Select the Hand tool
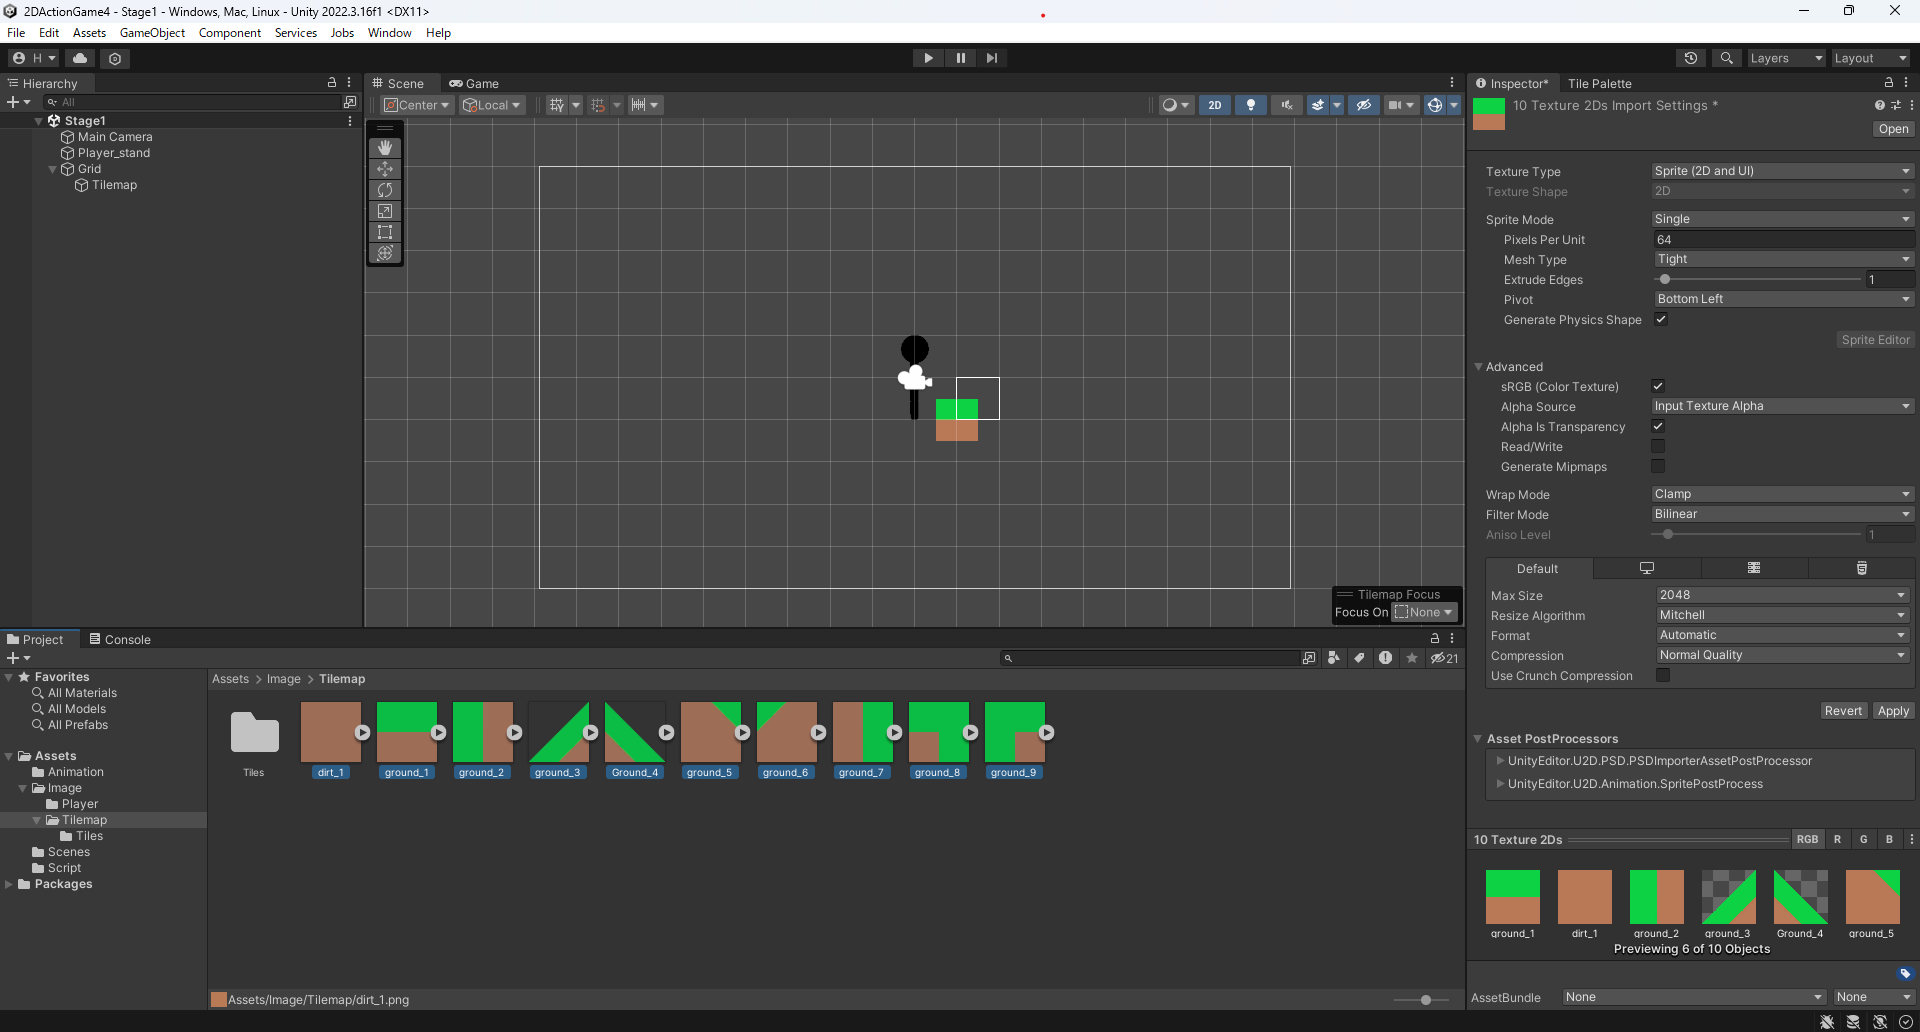The width and height of the screenshot is (1920, 1032). 385,147
